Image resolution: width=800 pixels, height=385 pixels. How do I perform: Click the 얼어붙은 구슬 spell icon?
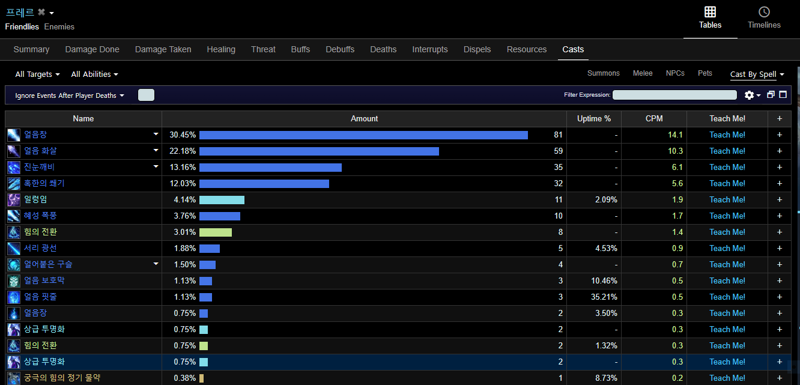pyautogui.click(x=14, y=265)
